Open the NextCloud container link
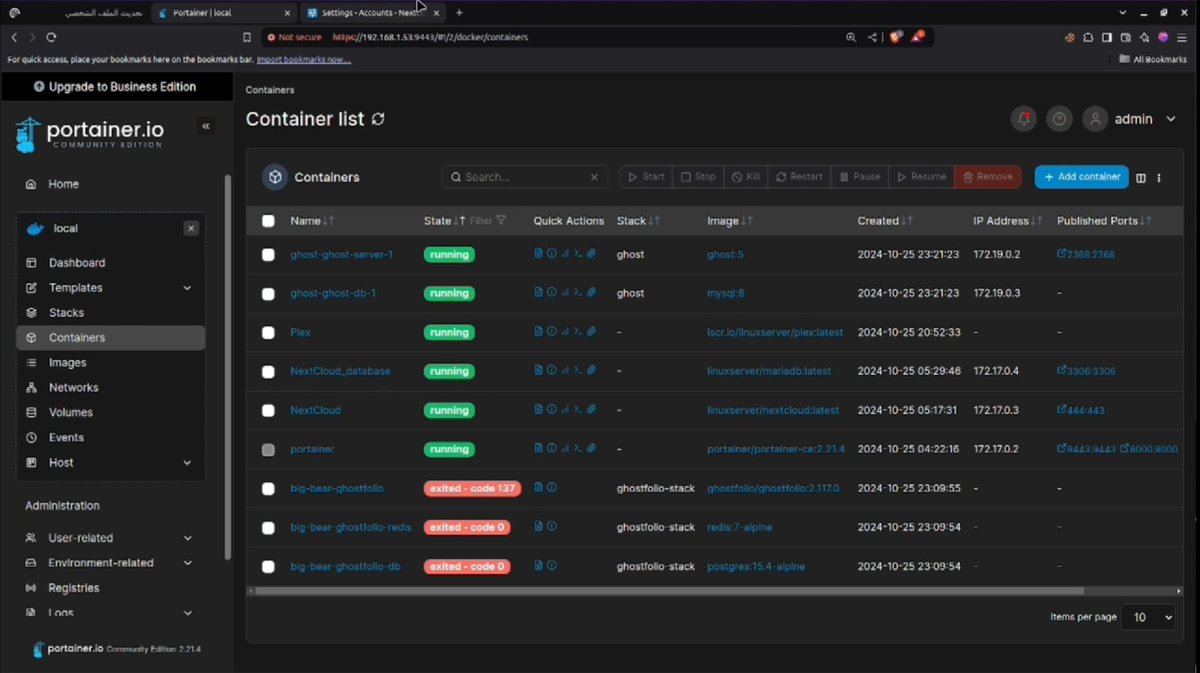Image resolution: width=1200 pixels, height=673 pixels. click(315, 410)
